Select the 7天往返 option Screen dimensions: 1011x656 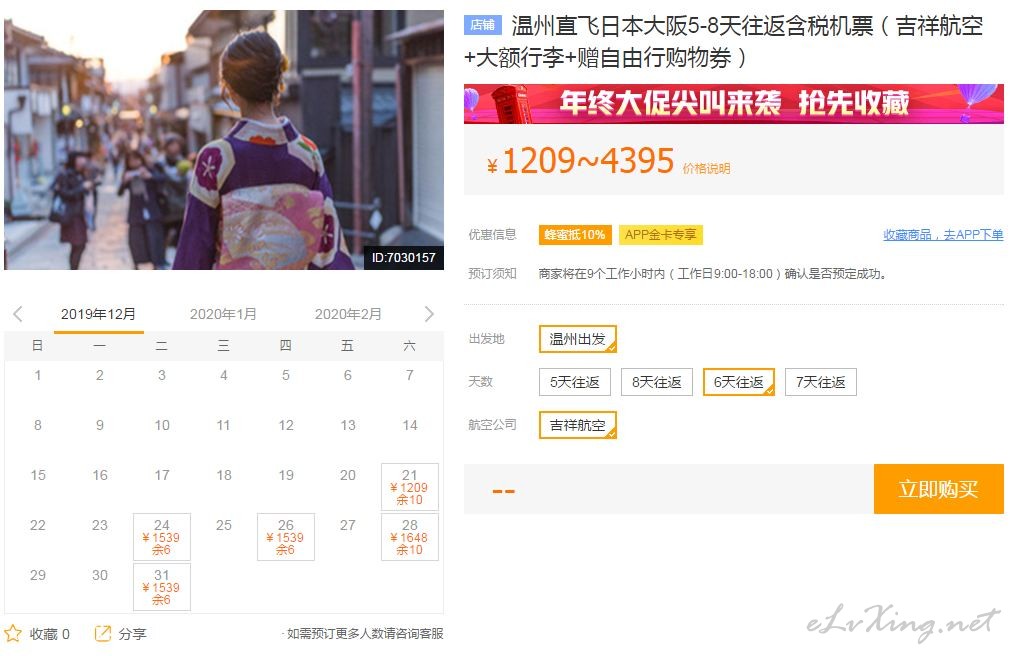(820, 382)
